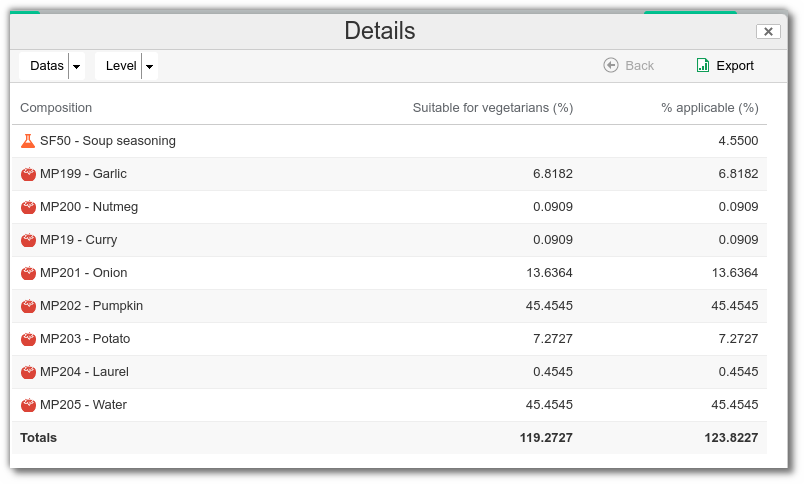Screen dimensions: 804x484
Task: Expand the Datas dropdown arrow
Action: click(77, 66)
